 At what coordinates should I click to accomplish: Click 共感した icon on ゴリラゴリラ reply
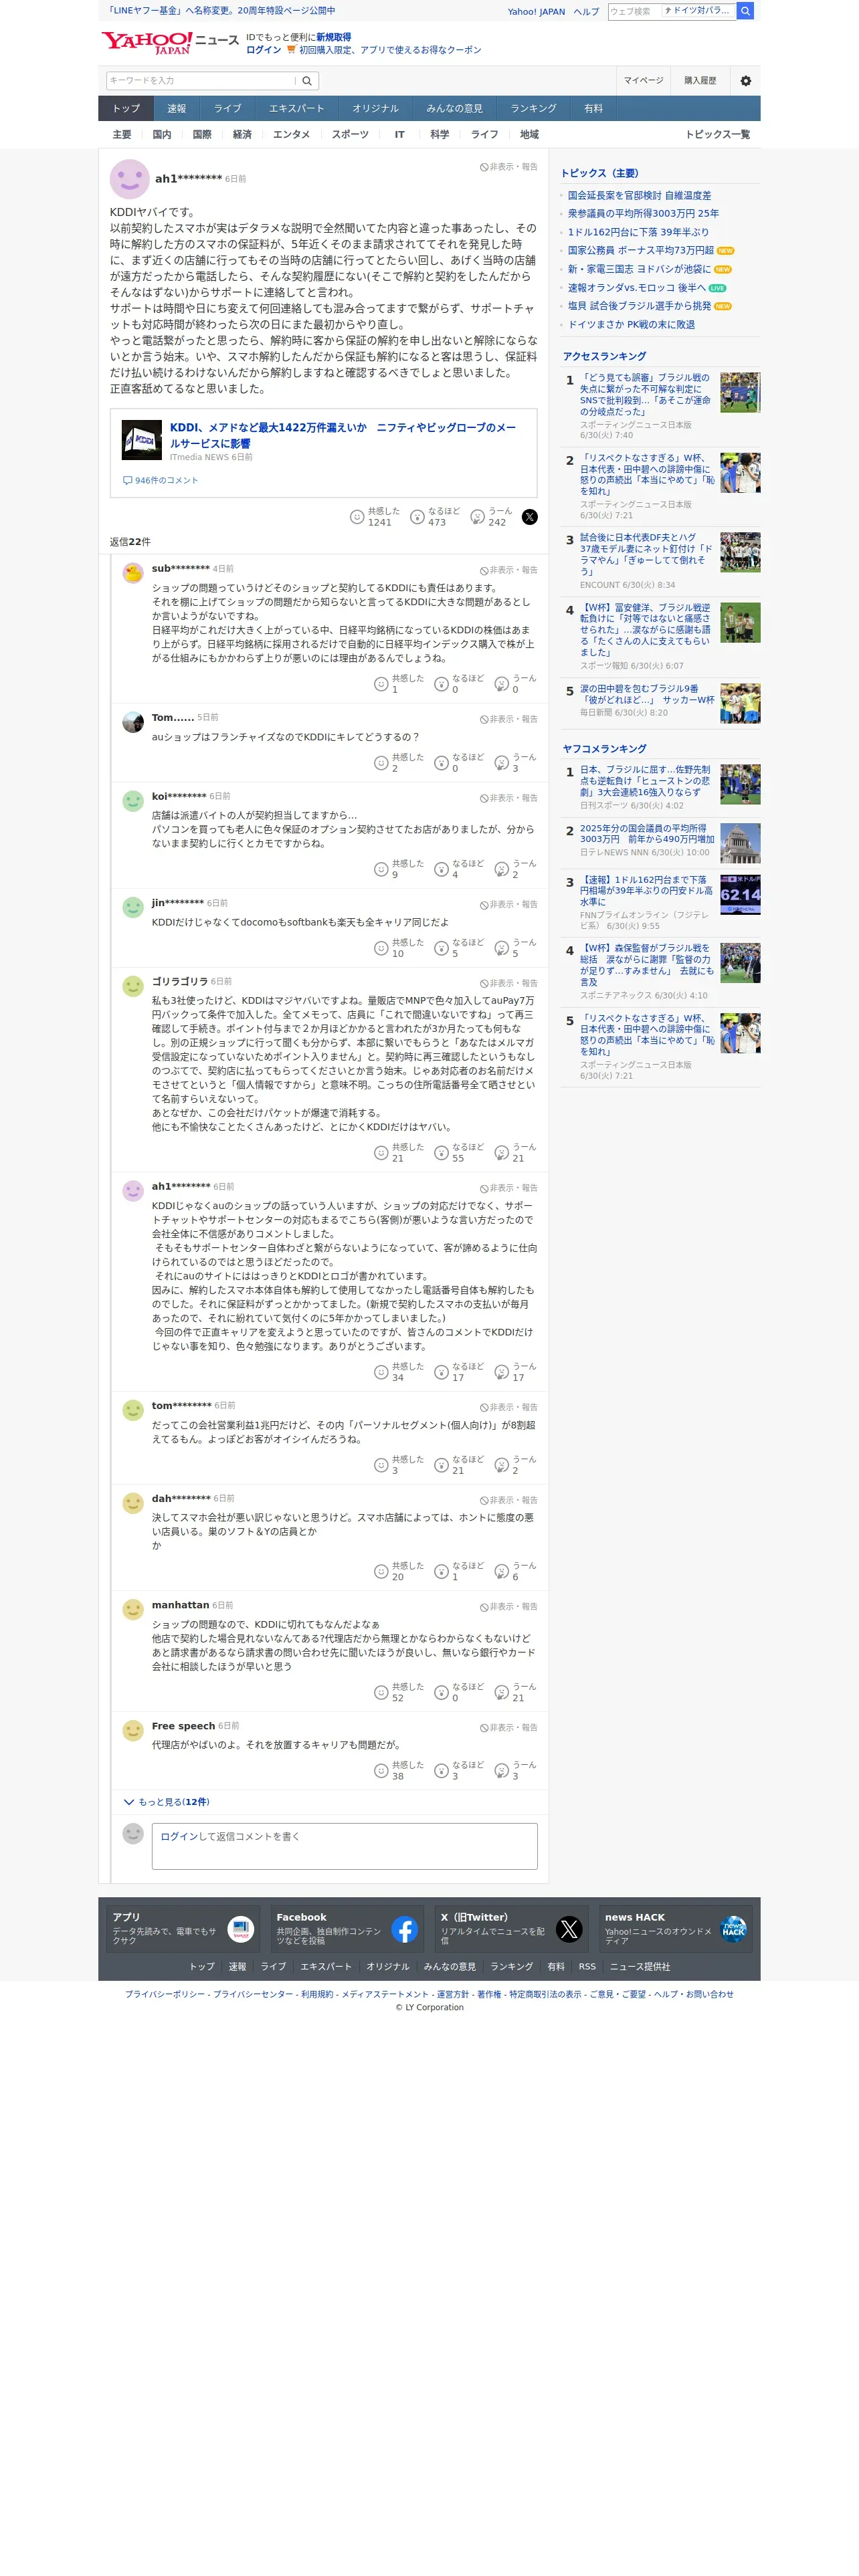pos(381,1153)
